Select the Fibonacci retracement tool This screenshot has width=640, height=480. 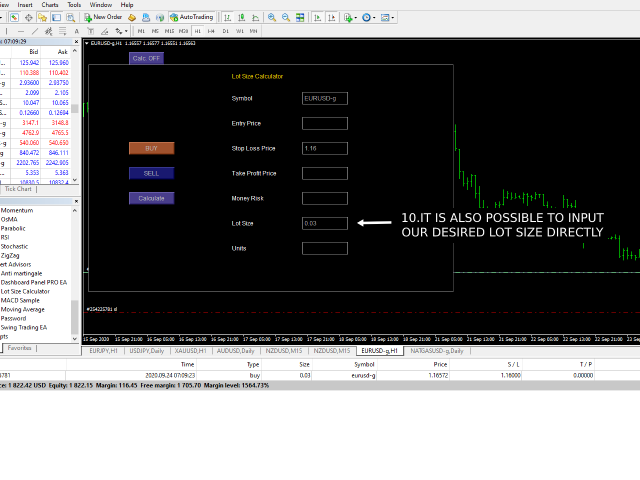tap(62, 31)
